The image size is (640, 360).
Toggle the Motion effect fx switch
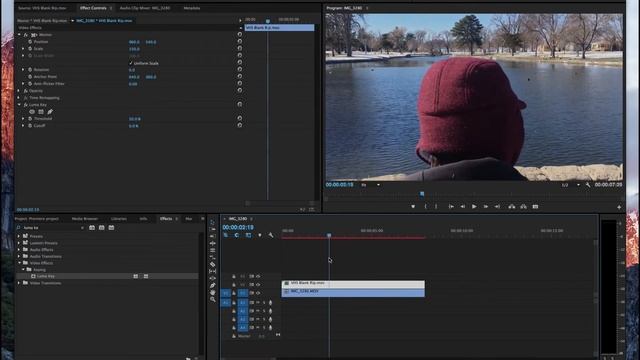25,35
